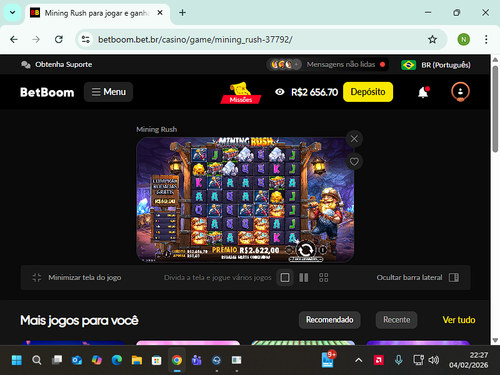Open unread messages (Mensagens não lidas)
500x375 pixels.
[328, 64]
